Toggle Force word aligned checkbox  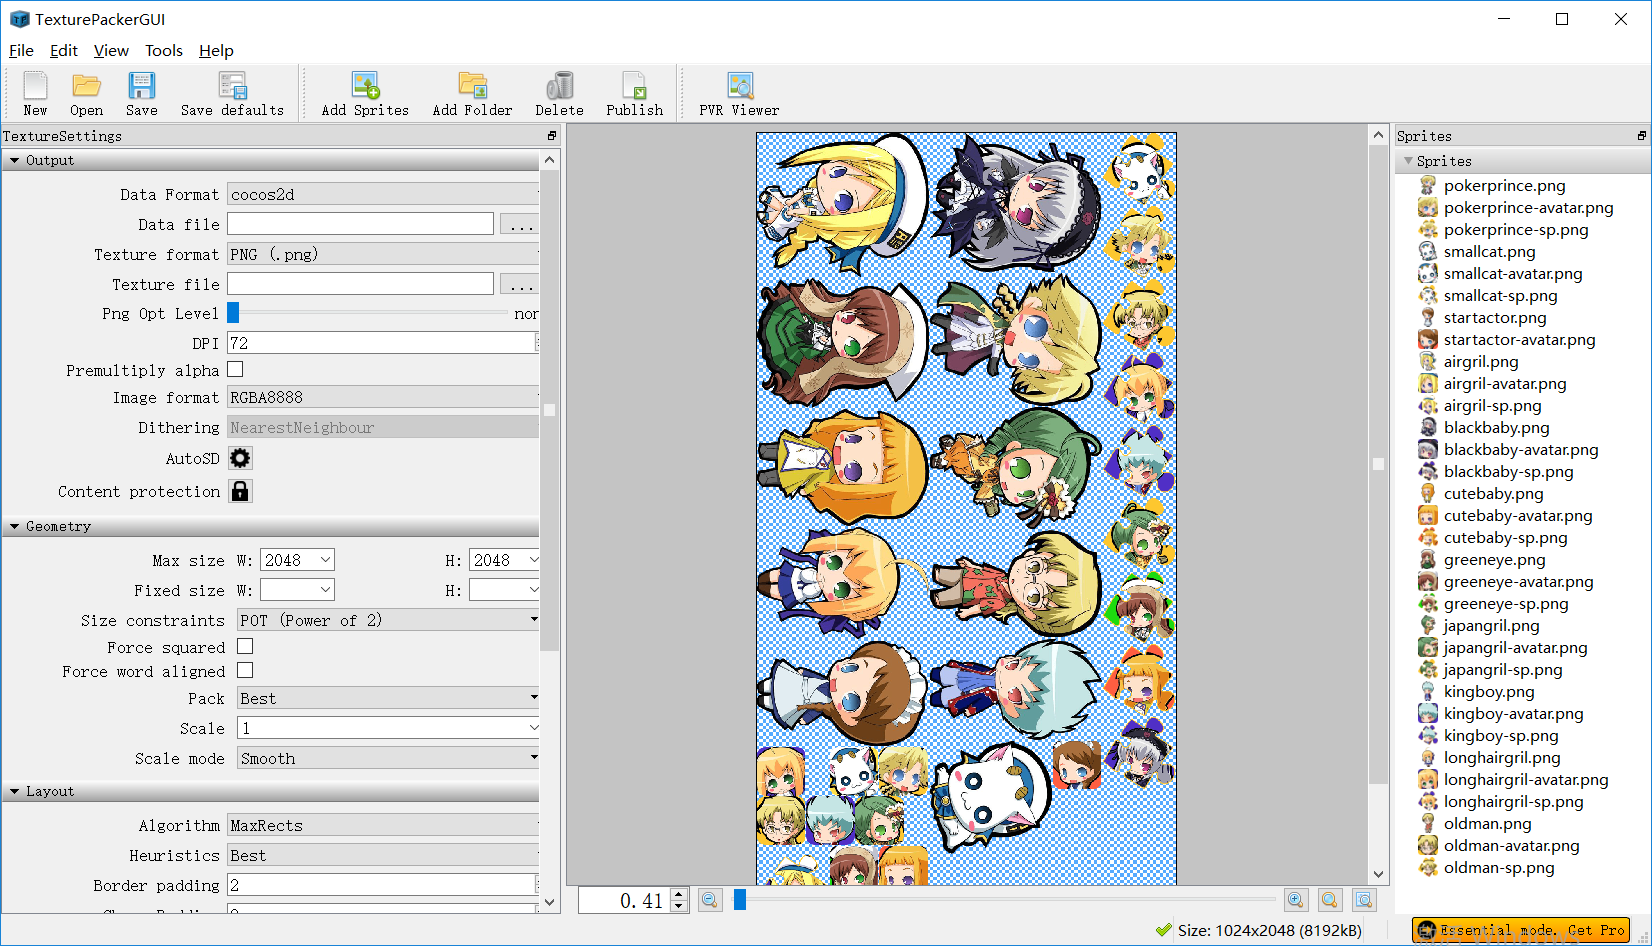(x=245, y=670)
